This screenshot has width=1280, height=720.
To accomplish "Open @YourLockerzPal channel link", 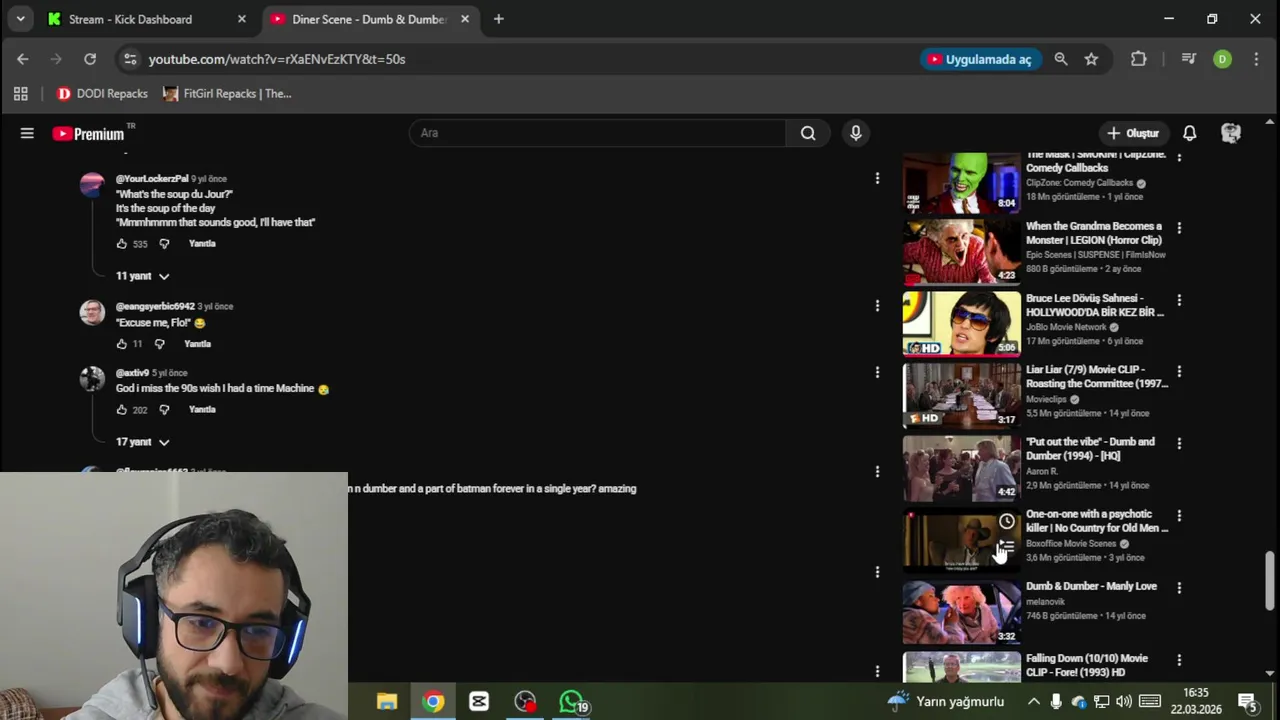I will (152, 179).
